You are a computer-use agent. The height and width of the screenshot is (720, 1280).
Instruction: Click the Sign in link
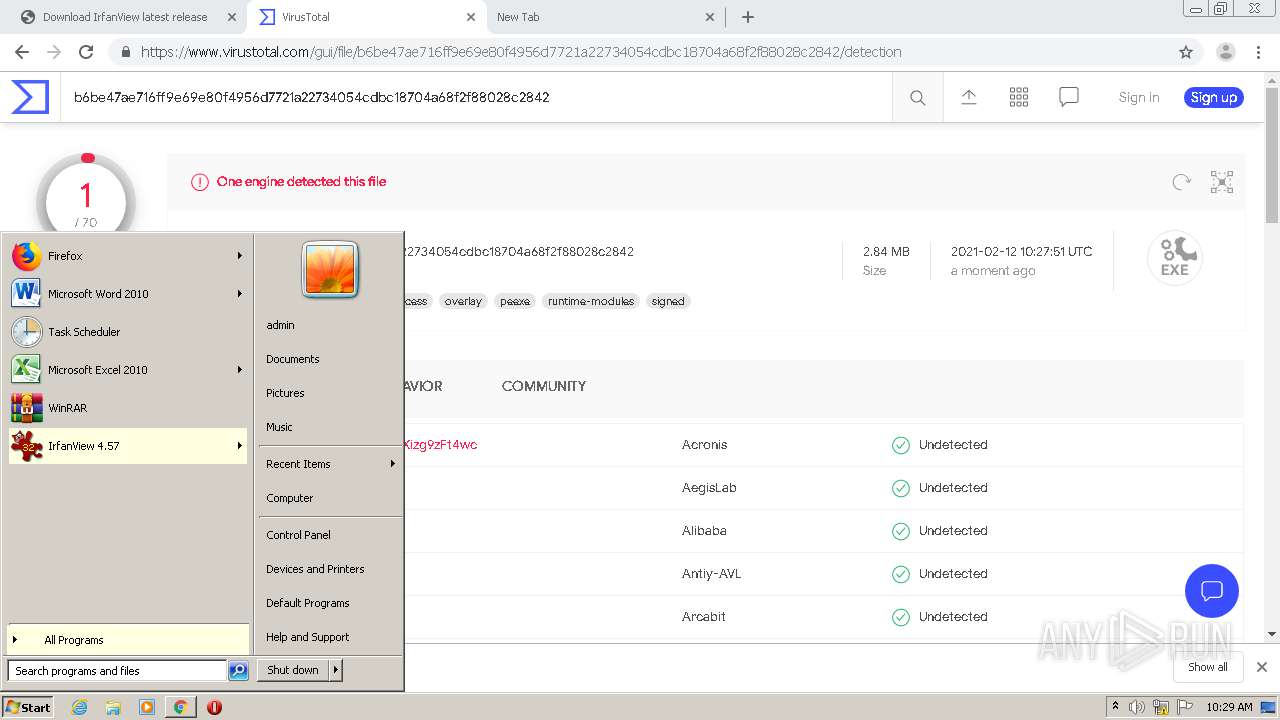pyautogui.click(x=1139, y=97)
